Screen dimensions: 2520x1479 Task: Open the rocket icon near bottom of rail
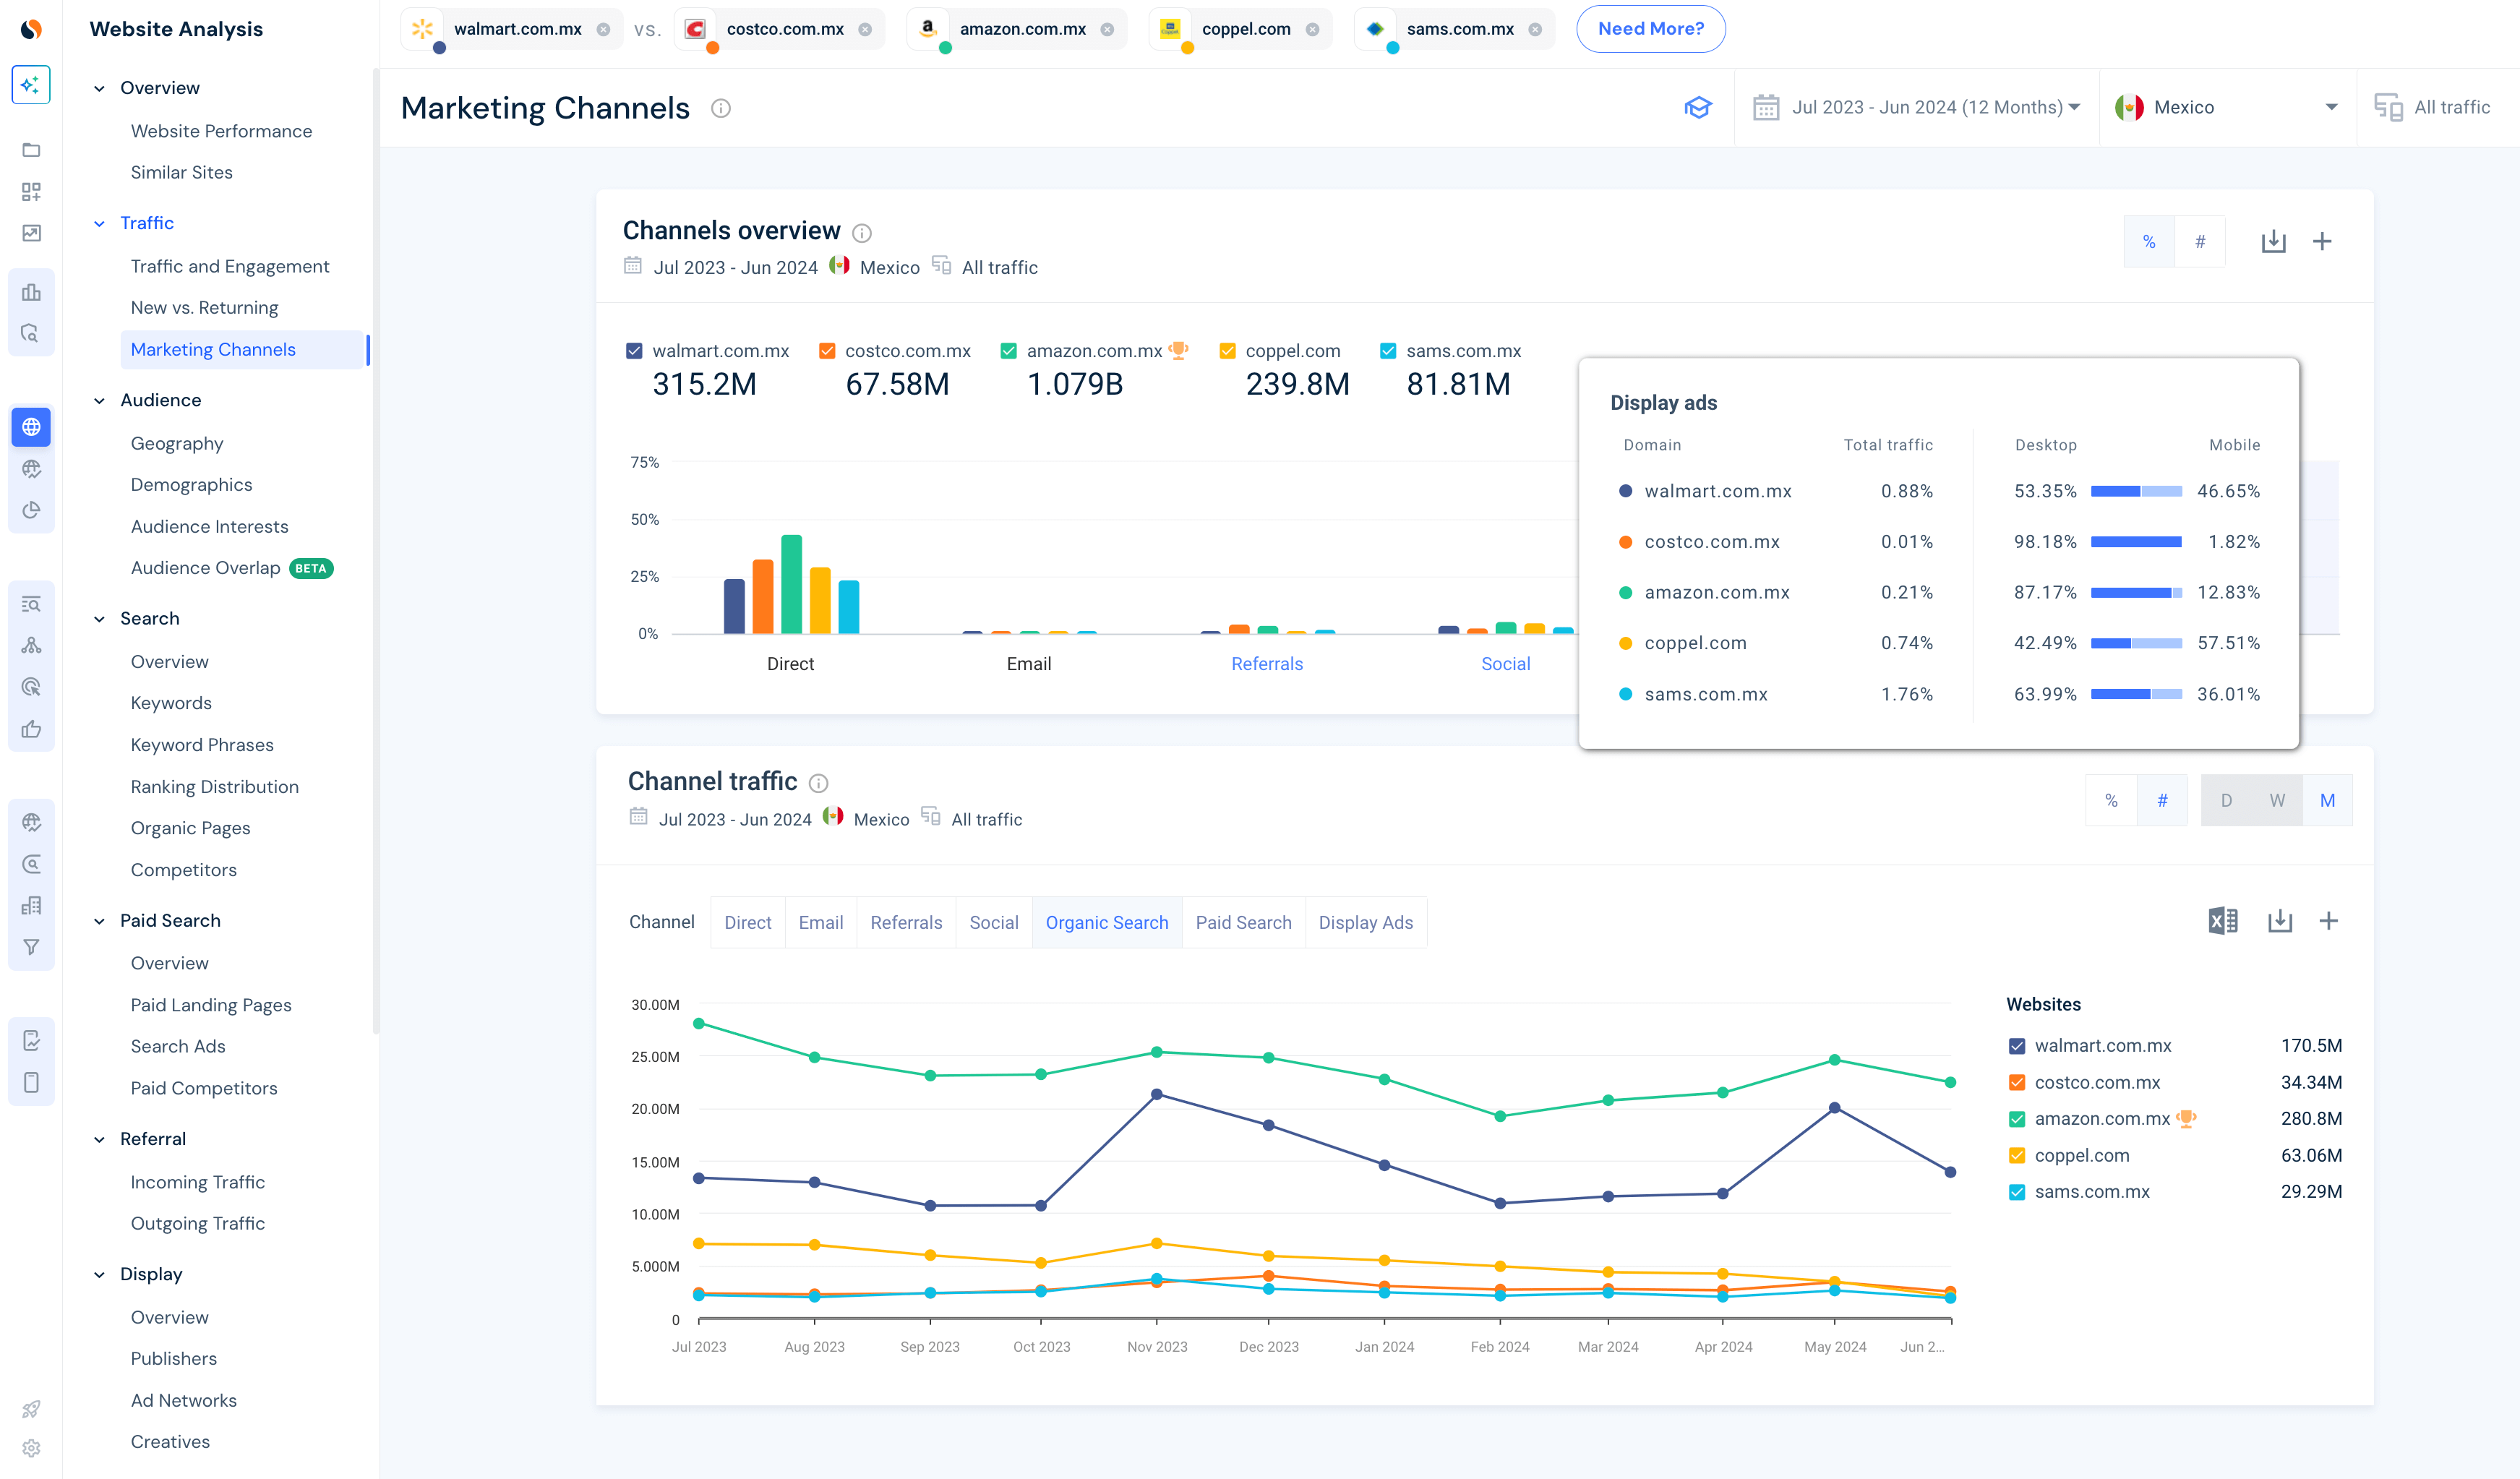[31, 1409]
